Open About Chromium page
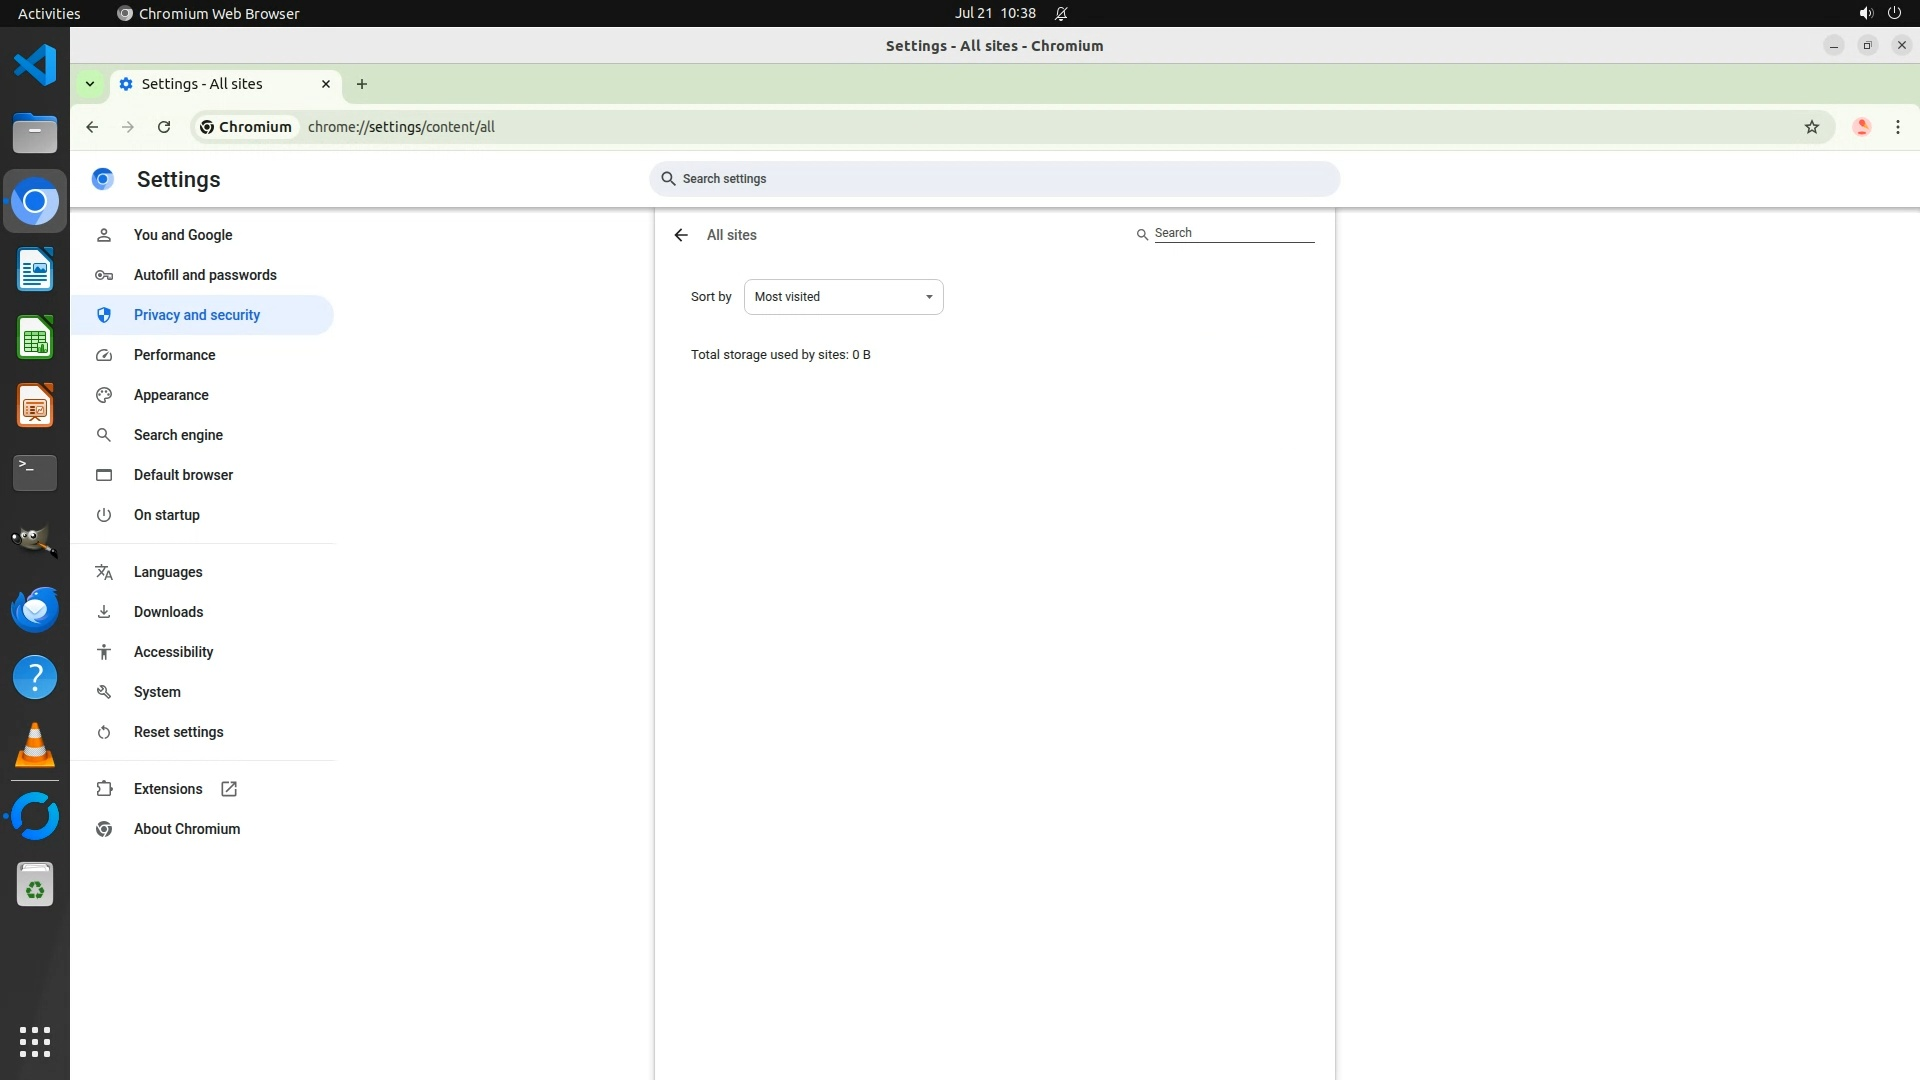This screenshot has width=1920, height=1080. pos(187,829)
